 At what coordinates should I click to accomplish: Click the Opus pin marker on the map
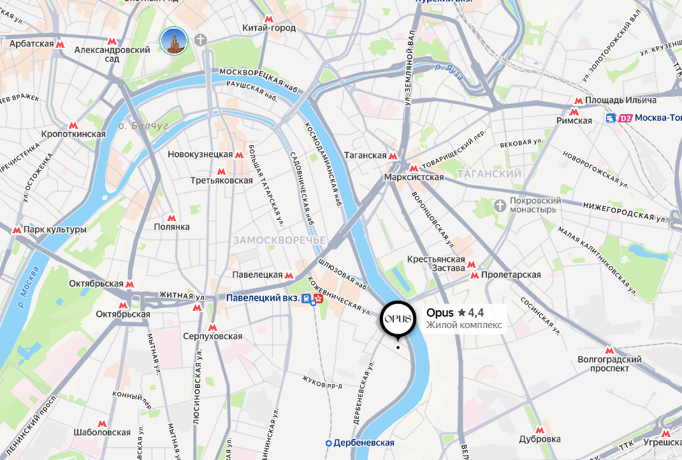tap(398, 321)
